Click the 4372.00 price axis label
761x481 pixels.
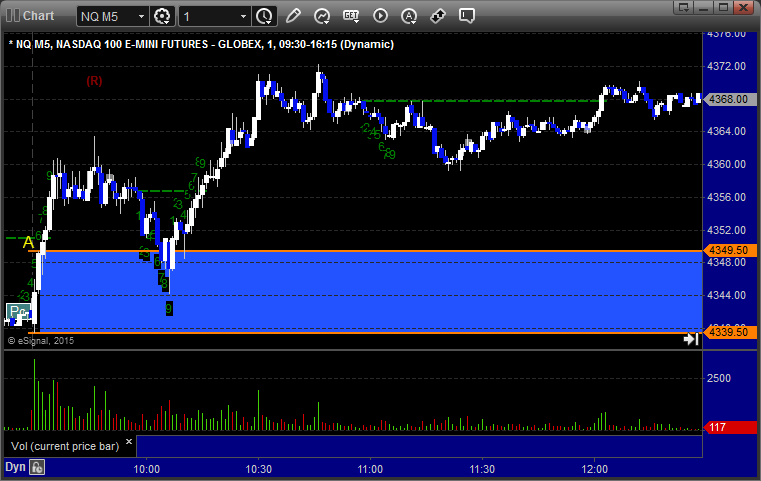[727, 66]
